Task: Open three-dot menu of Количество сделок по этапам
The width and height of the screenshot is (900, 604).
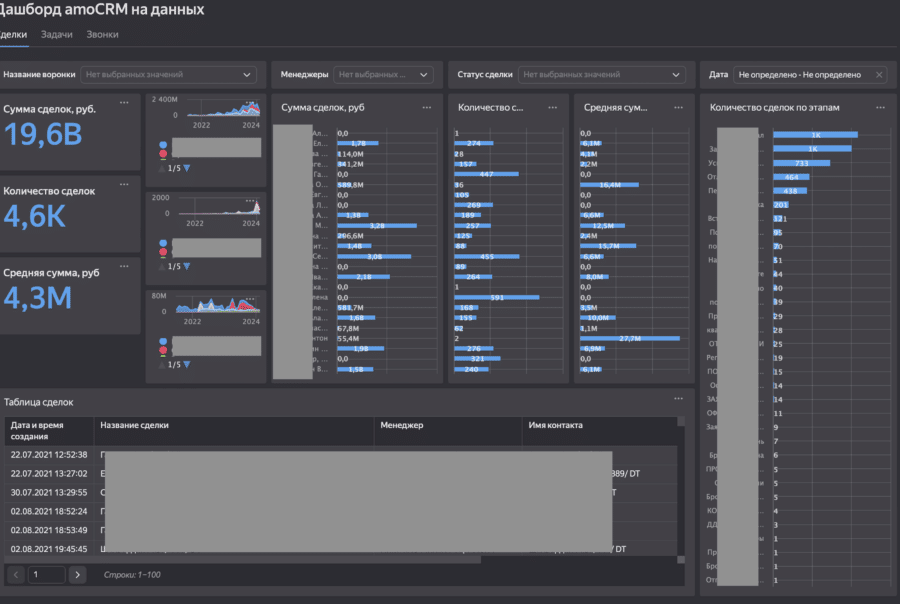Action: (880, 107)
